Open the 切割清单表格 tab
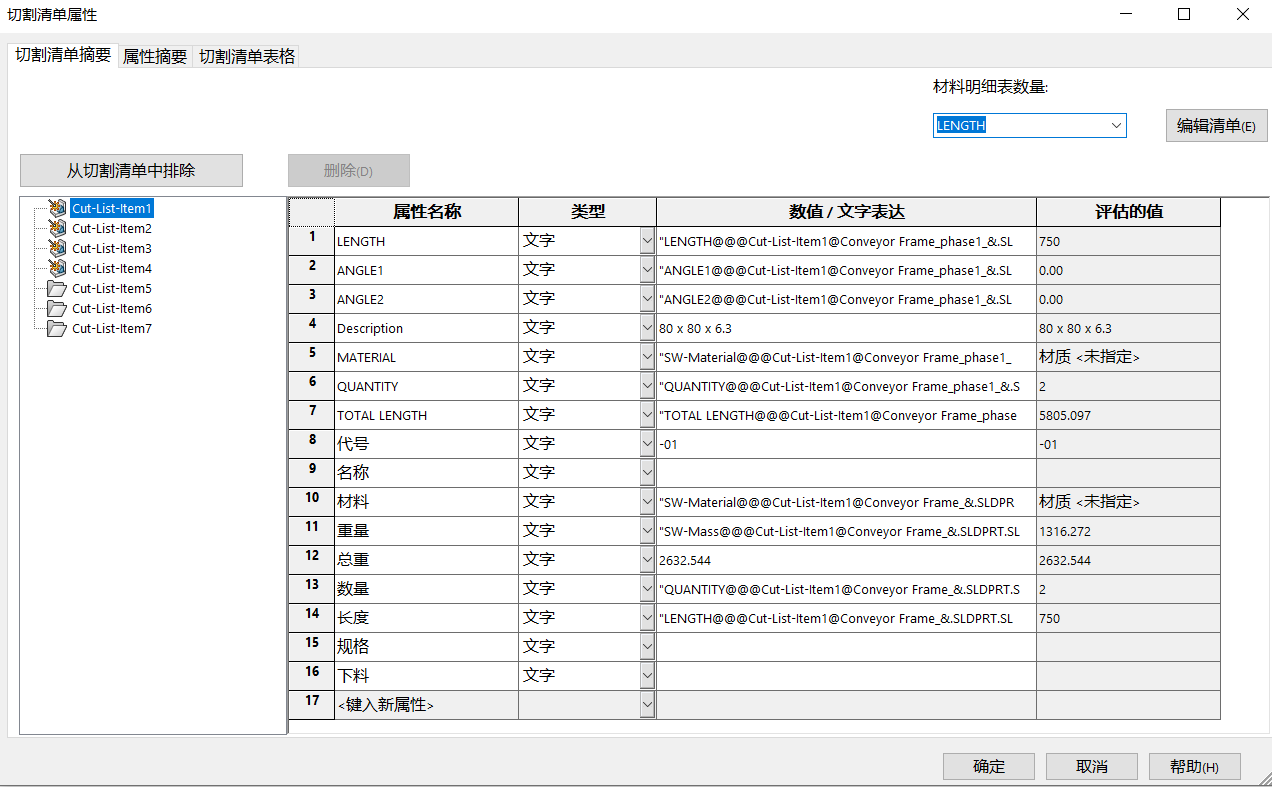The width and height of the screenshot is (1272, 787). coord(247,57)
